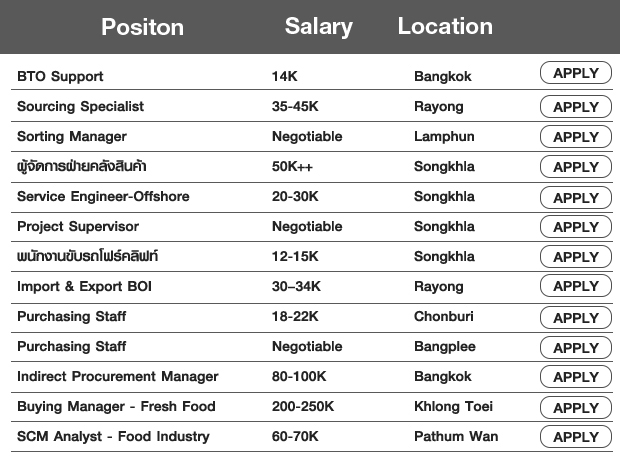Viewport: 620px width, 465px height.
Task: Click the Salary column header
Action: [319, 27]
